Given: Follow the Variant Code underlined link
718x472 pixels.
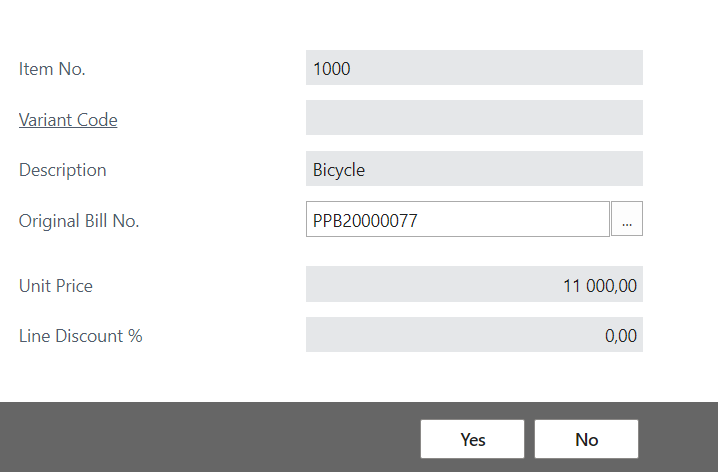Looking at the screenshot, I should coord(68,120).
